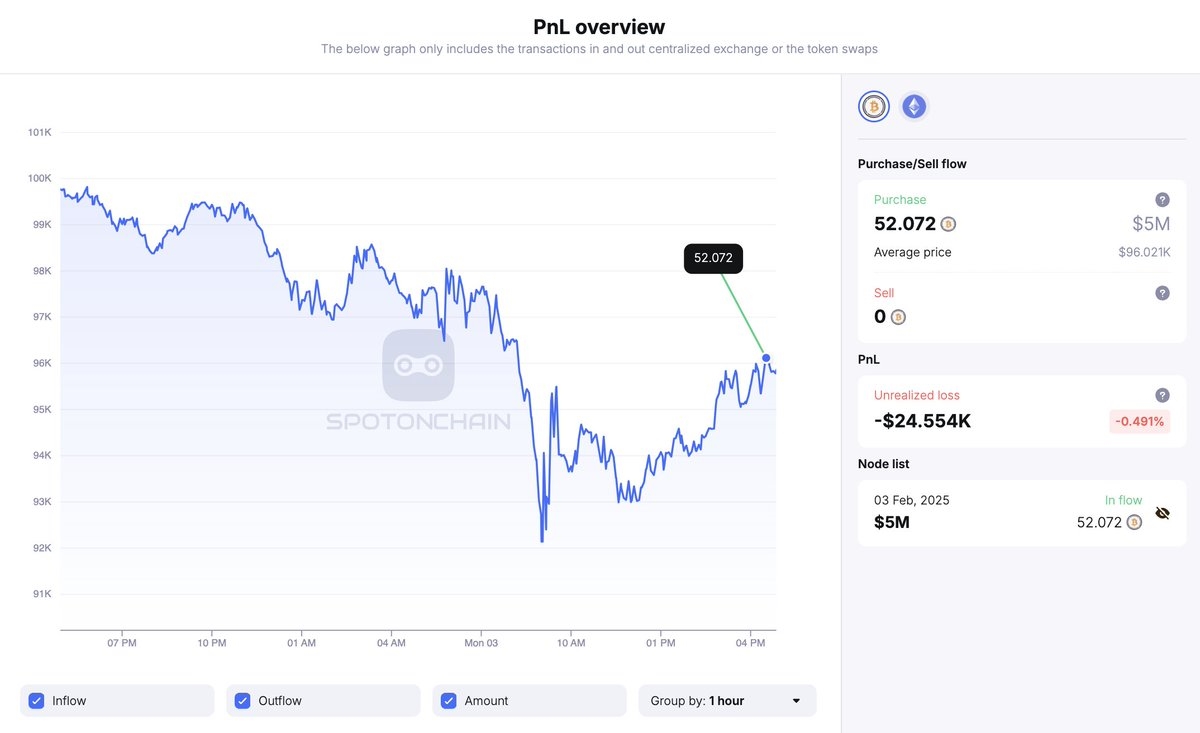Click the -0.491% loss badge
Viewport: 1200px width, 733px height.
1140,421
